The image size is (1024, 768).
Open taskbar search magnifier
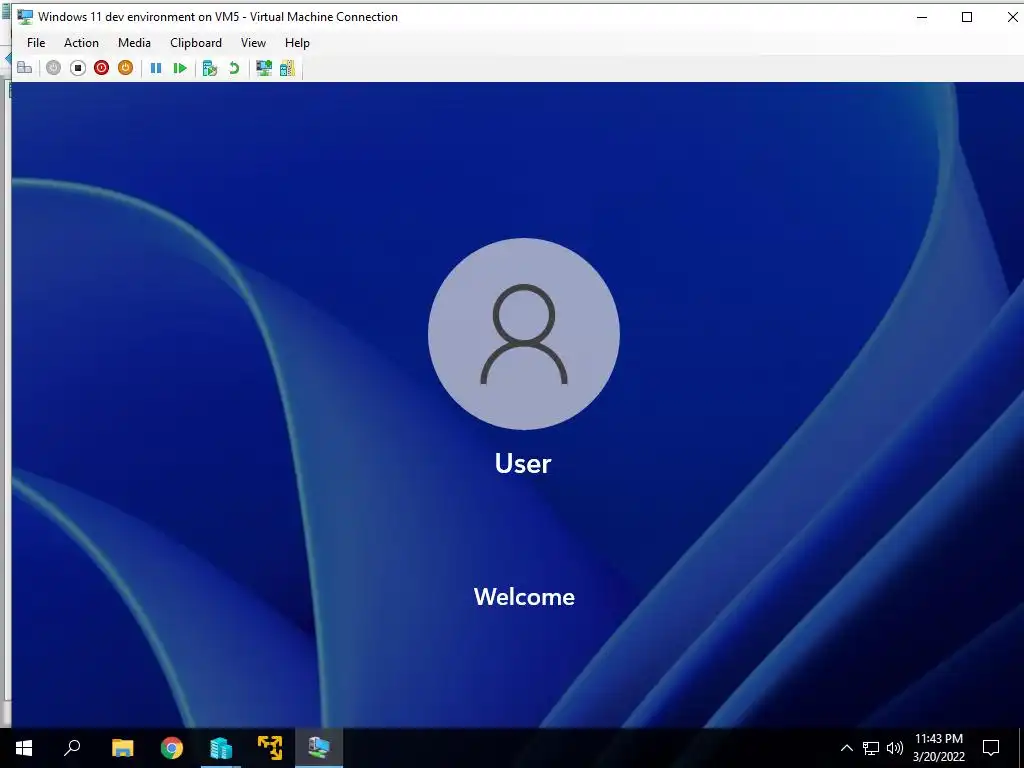click(72, 748)
